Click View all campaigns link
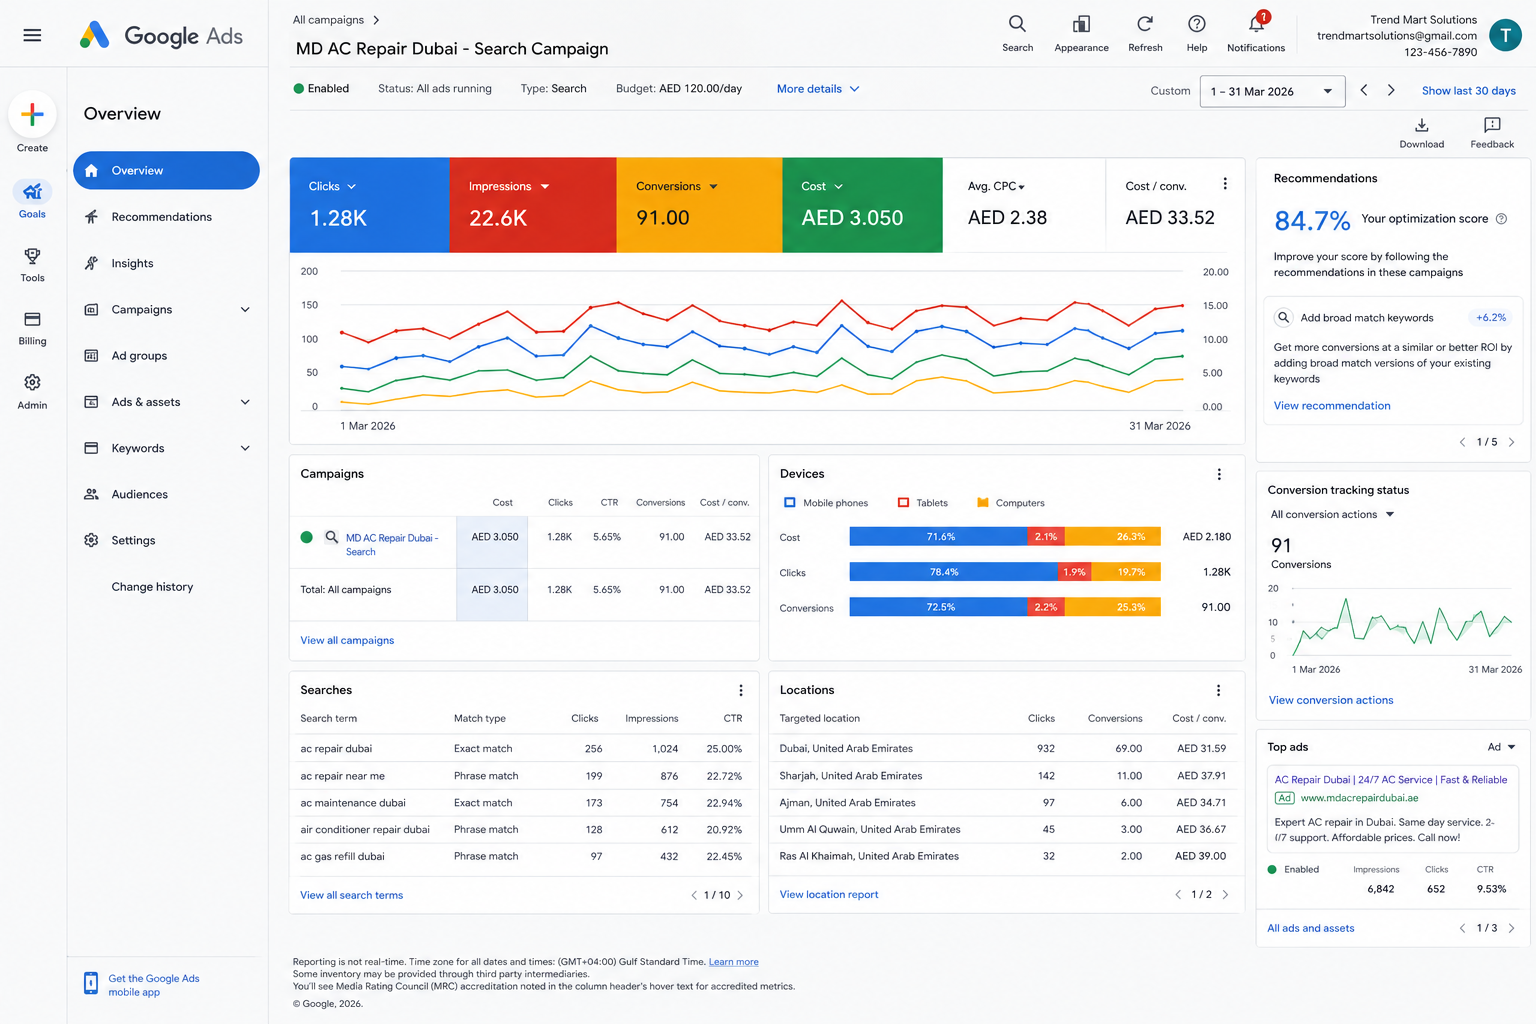This screenshot has width=1536, height=1024. point(347,640)
